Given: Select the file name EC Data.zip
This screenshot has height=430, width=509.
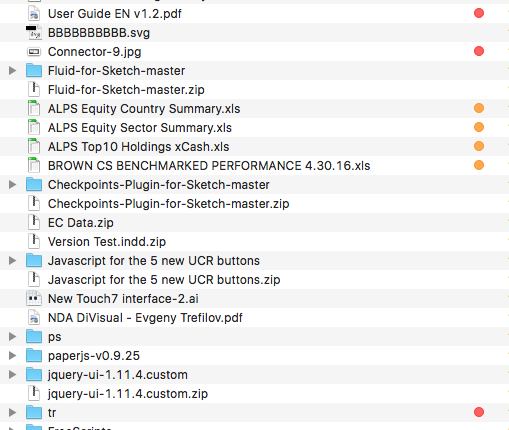Looking at the screenshot, I should pos(81,223).
